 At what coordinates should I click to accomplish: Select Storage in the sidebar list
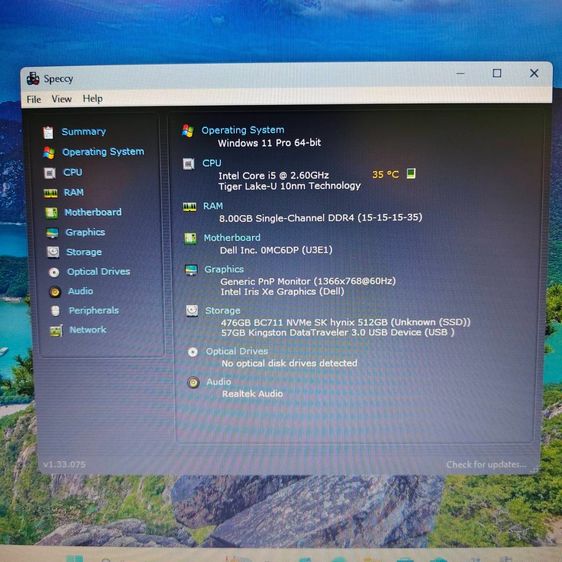tap(84, 252)
